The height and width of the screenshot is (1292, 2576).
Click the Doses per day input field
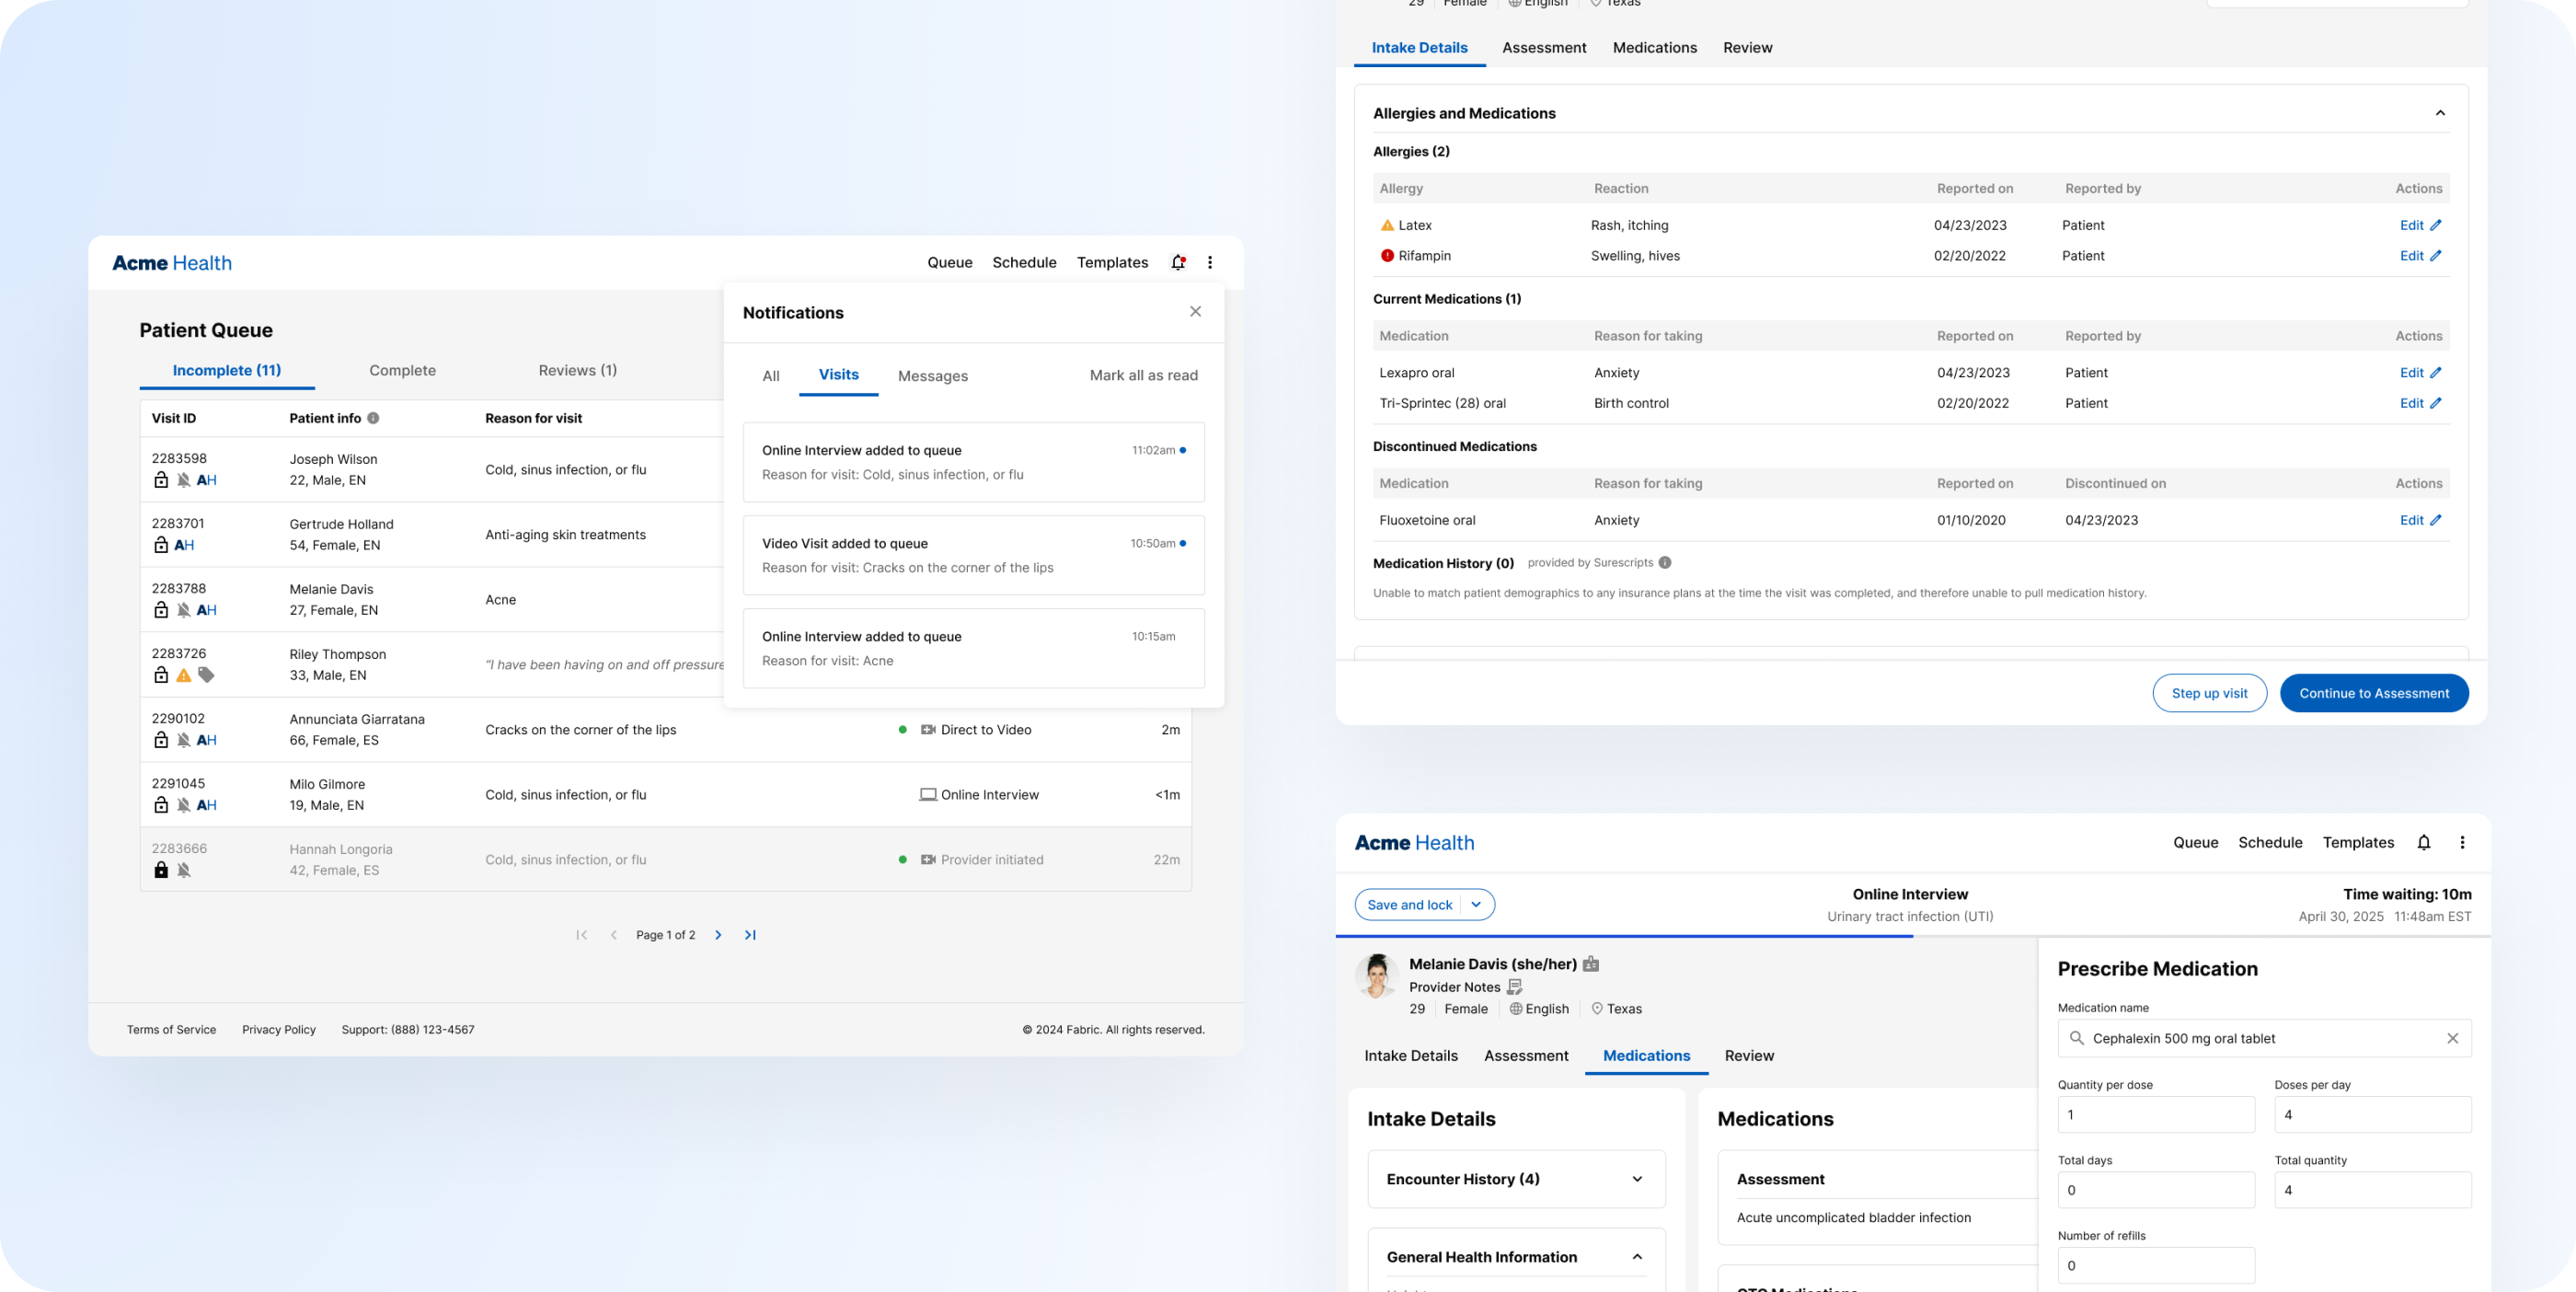click(x=2372, y=1114)
